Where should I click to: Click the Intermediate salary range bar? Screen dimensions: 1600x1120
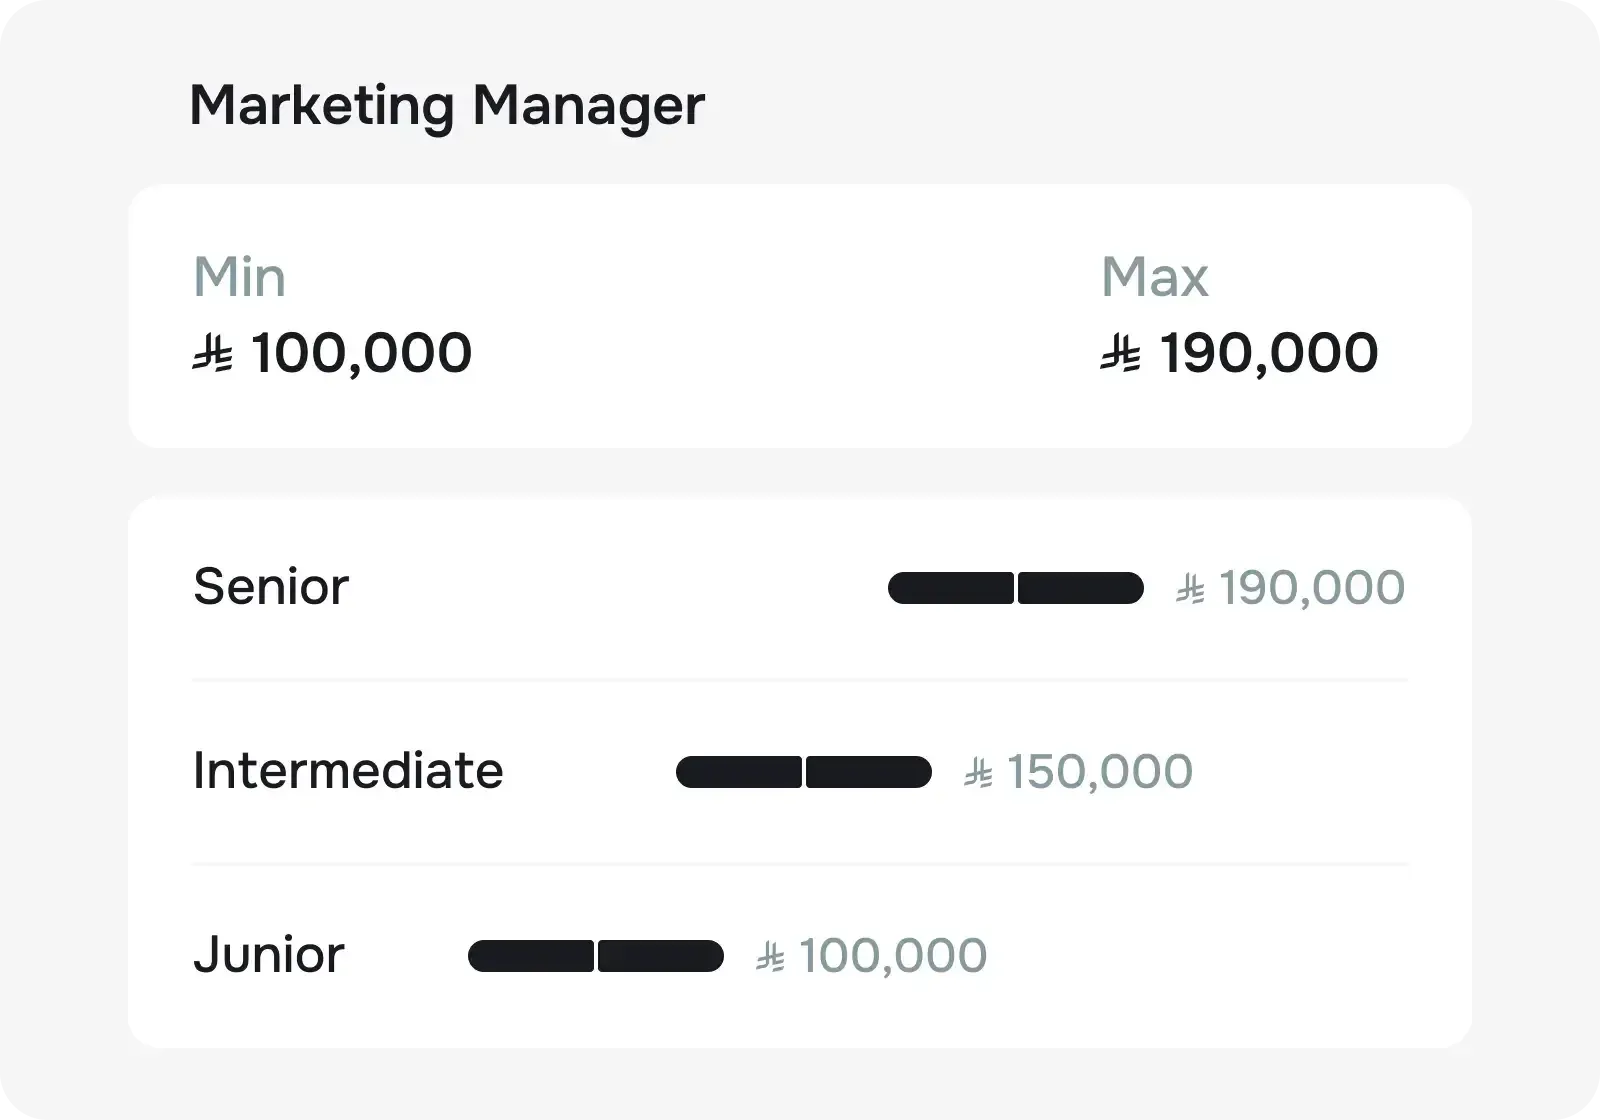[804, 772]
